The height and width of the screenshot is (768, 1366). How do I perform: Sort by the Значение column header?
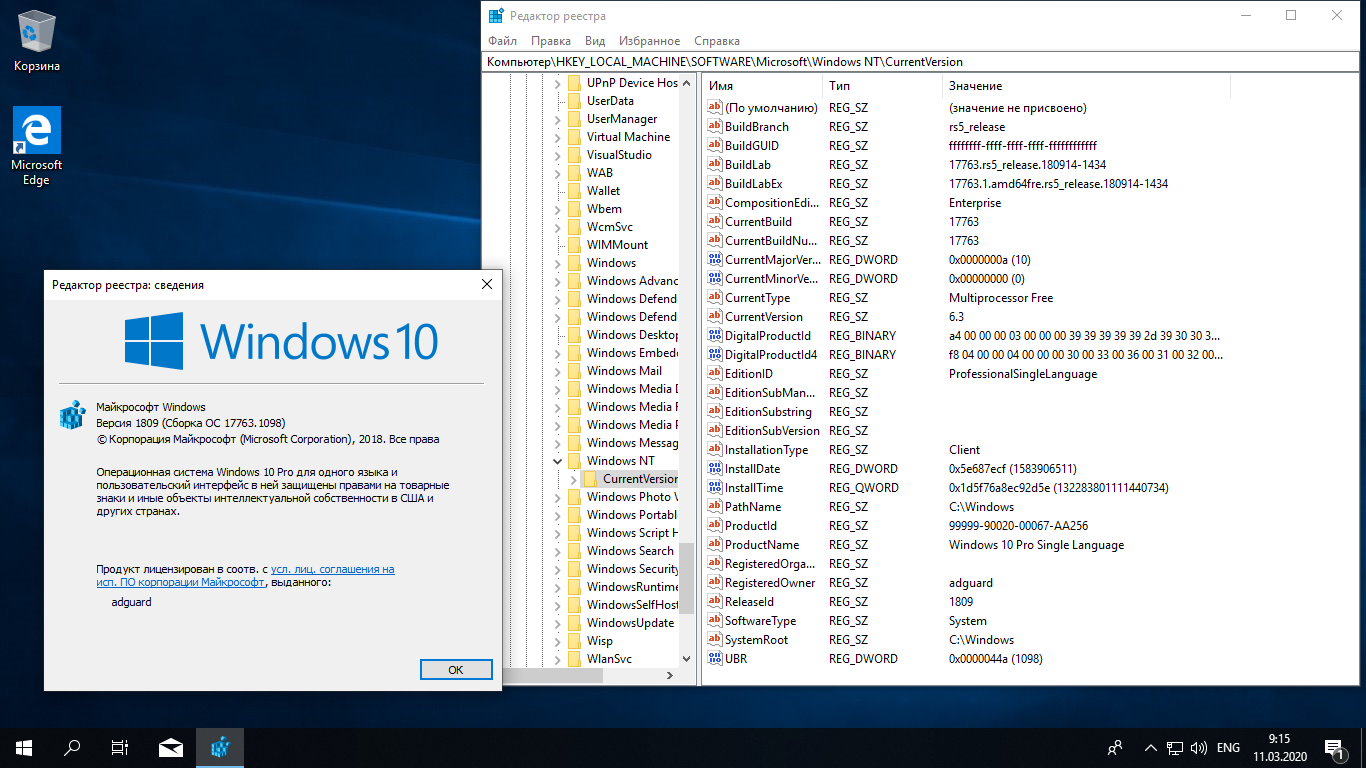1086,86
